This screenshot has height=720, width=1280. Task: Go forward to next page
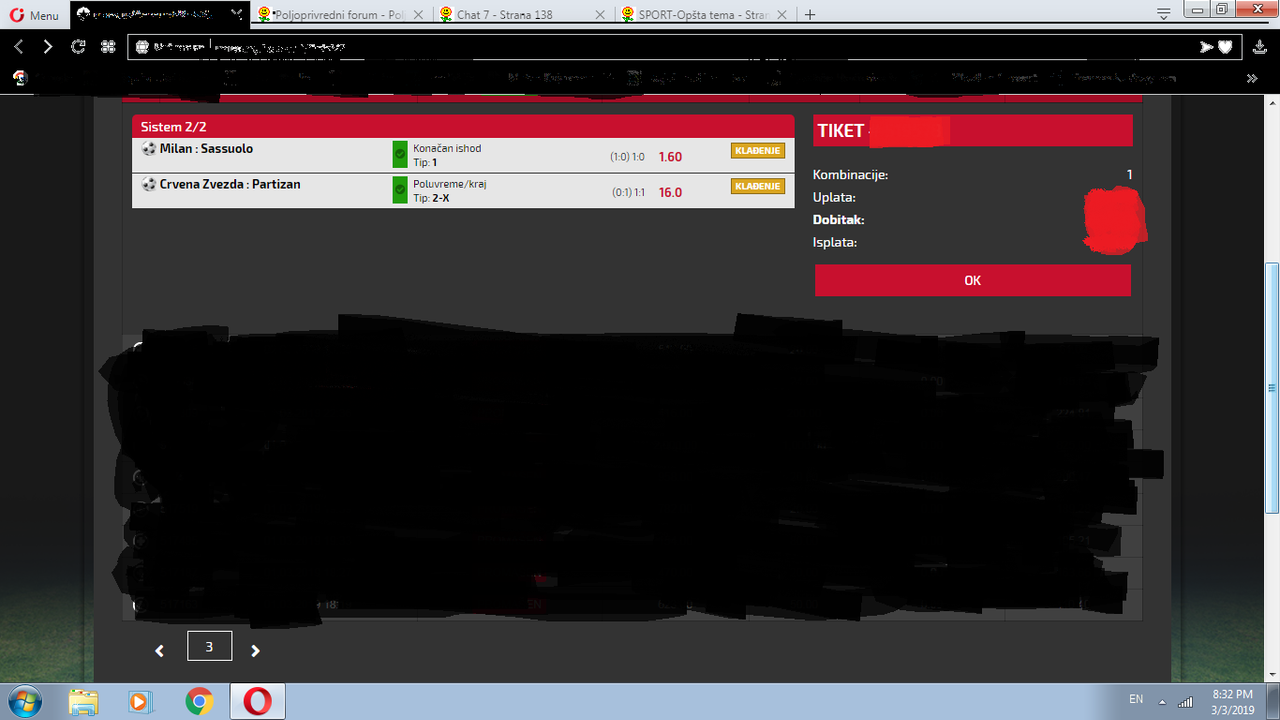pos(48,47)
